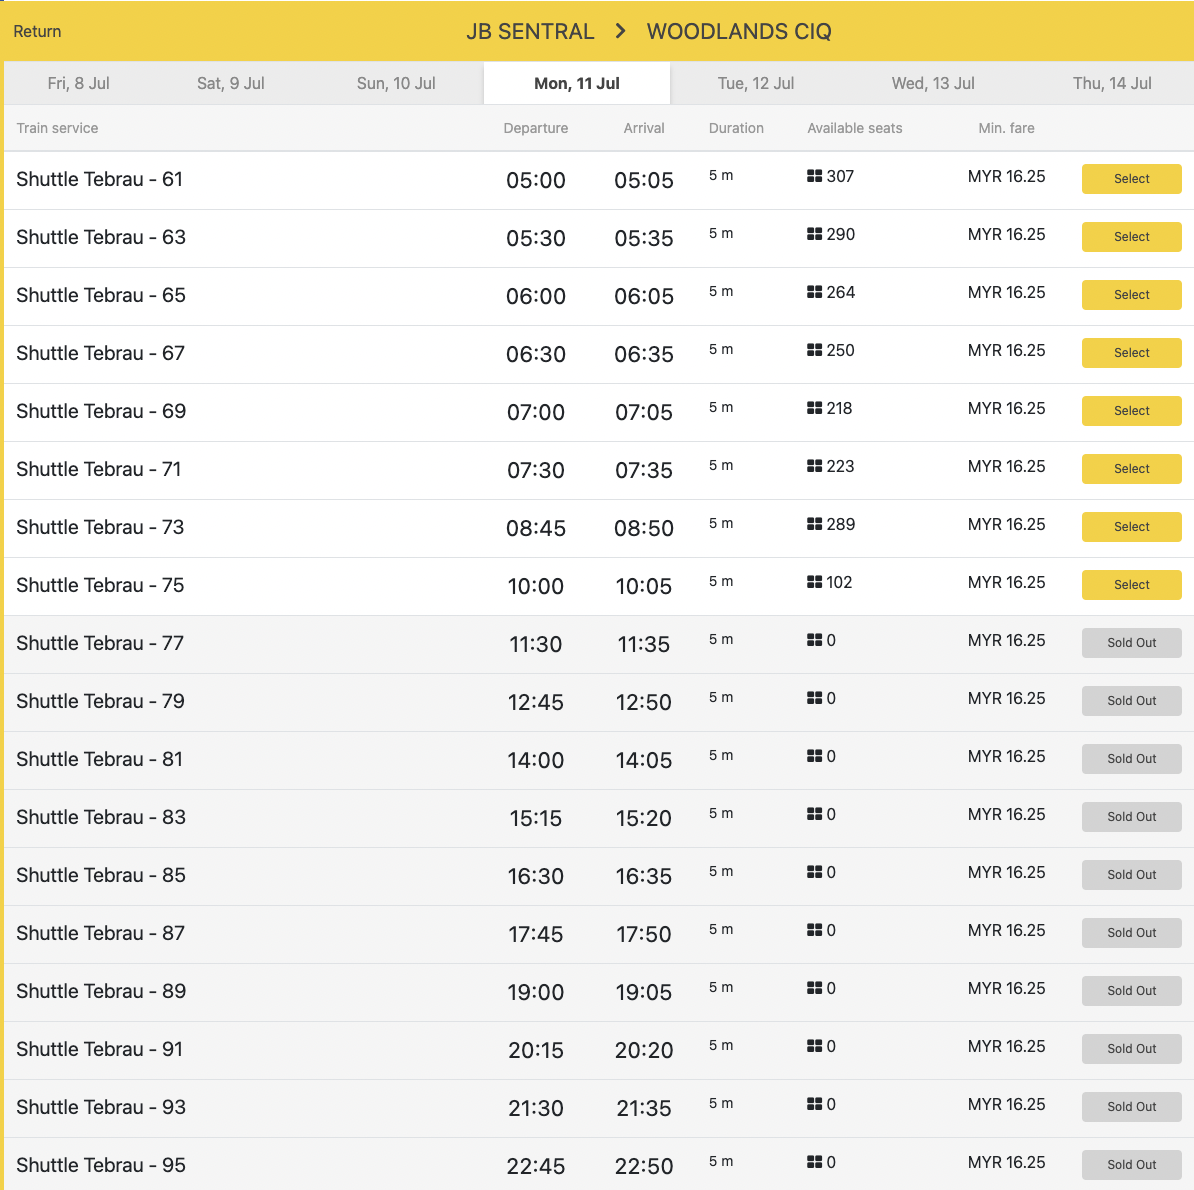Switch to the Wed, 13 Jul date tab
Viewport: 1194px width, 1190px height.
(x=933, y=83)
